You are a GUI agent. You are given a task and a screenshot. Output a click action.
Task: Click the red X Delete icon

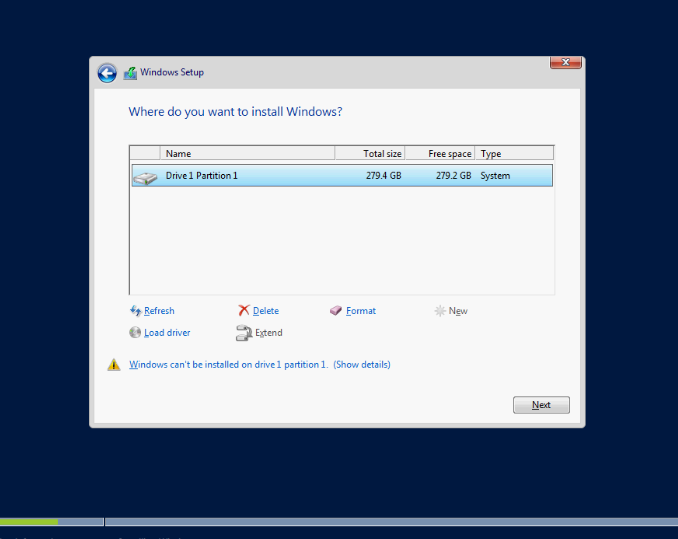[x=244, y=310]
